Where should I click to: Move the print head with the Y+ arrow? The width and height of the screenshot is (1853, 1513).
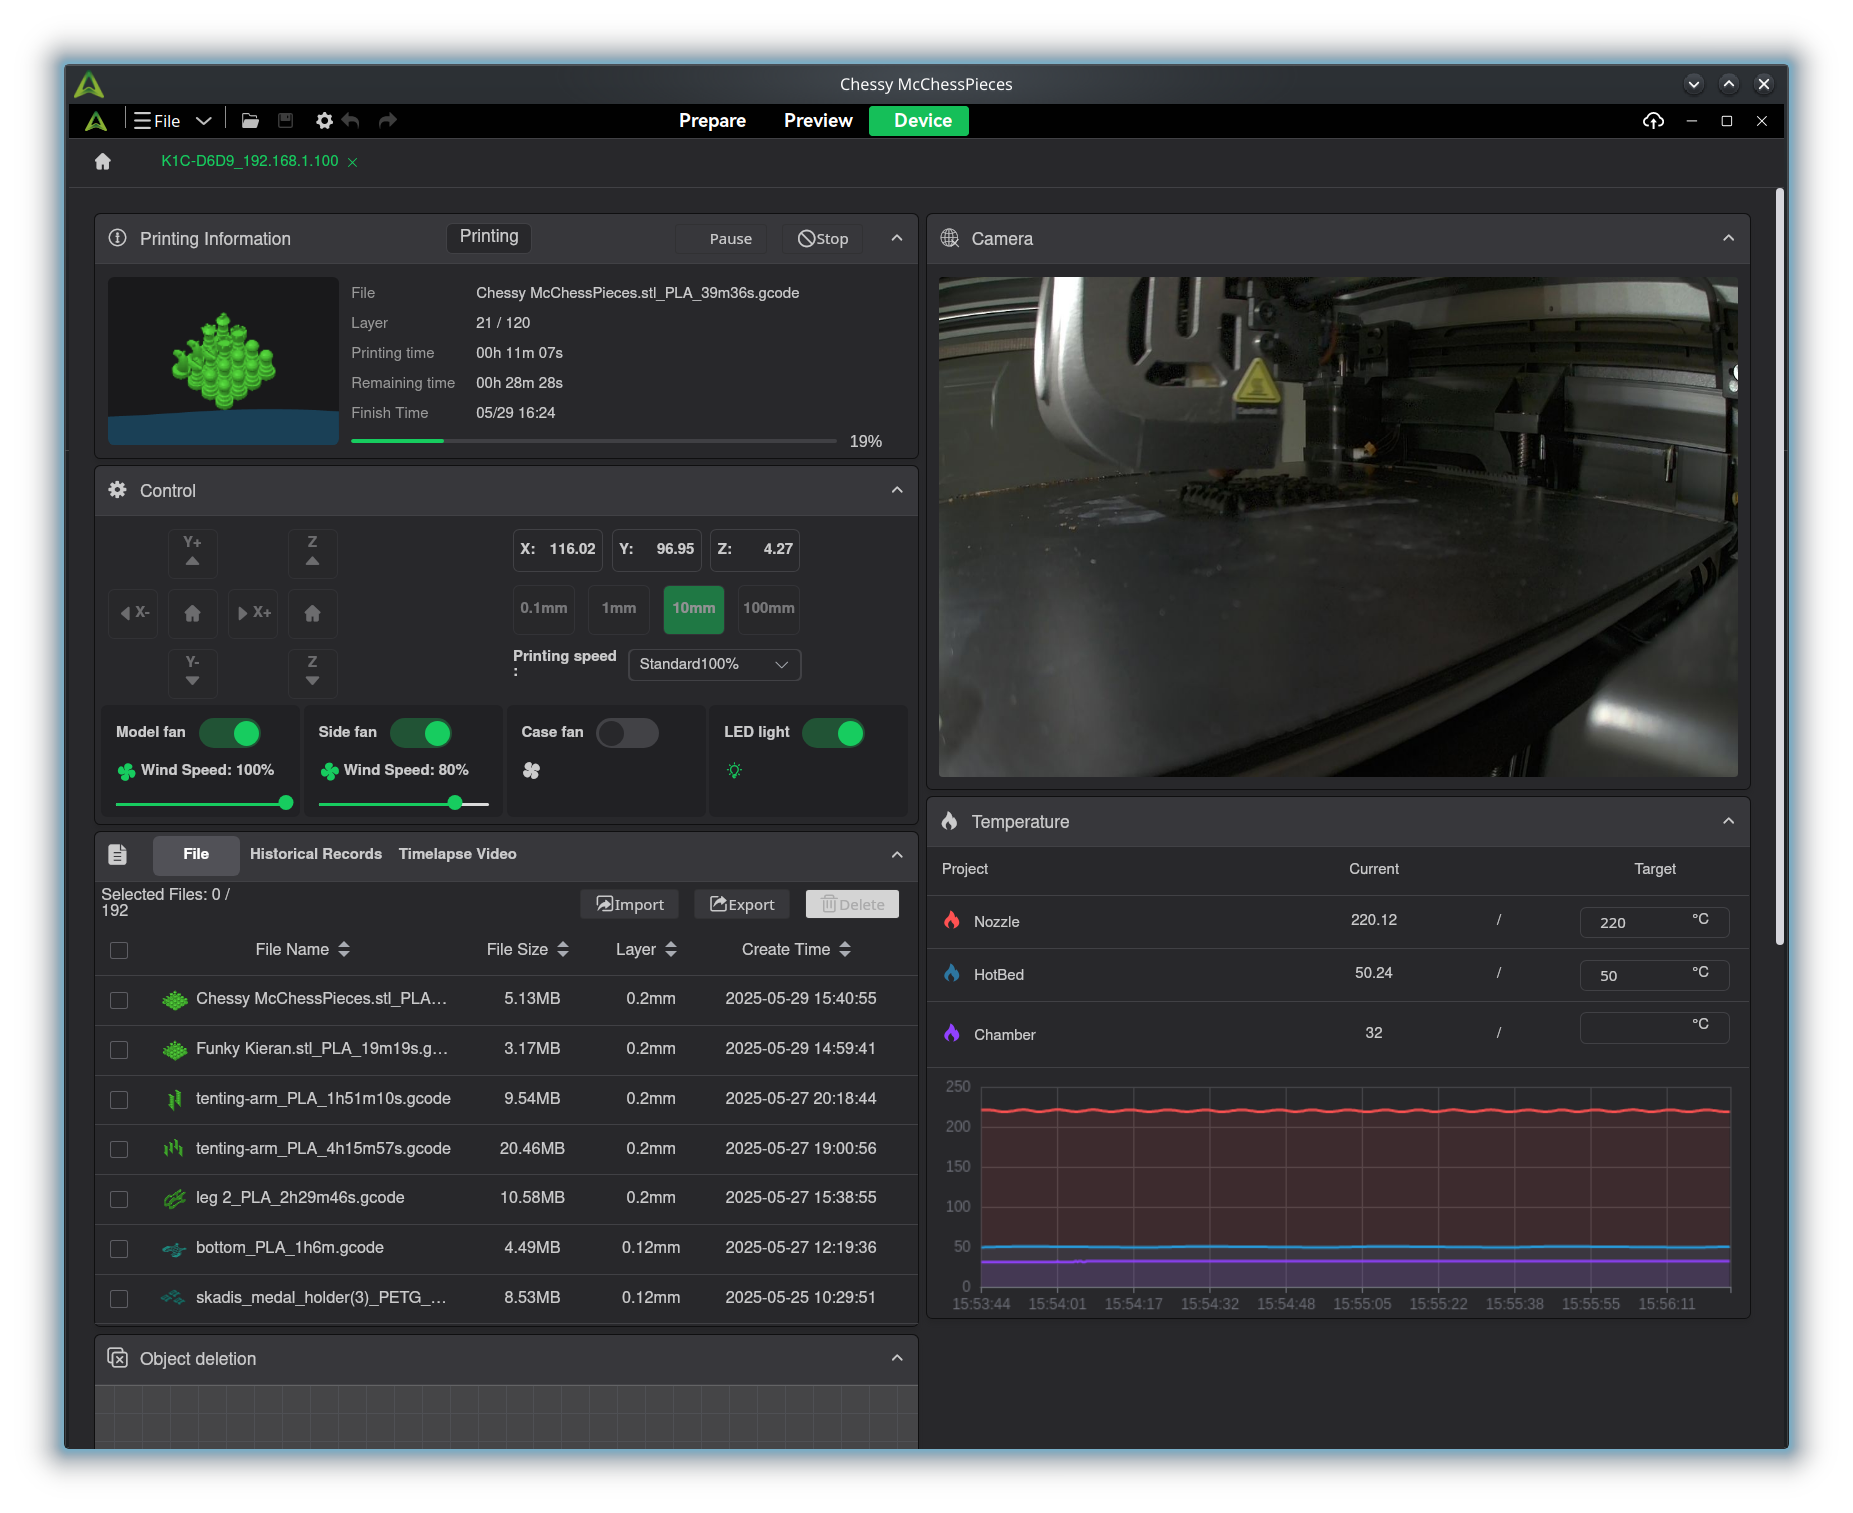[193, 552]
